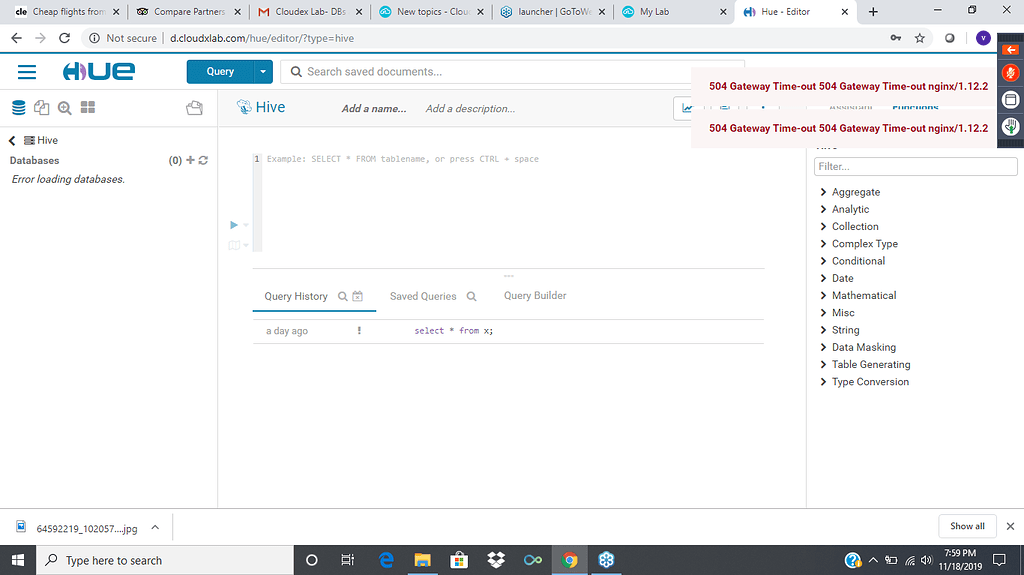Image resolution: width=1024 pixels, height=575 pixels.
Task: Open 'select * from x;' history entry
Action: 454,331
